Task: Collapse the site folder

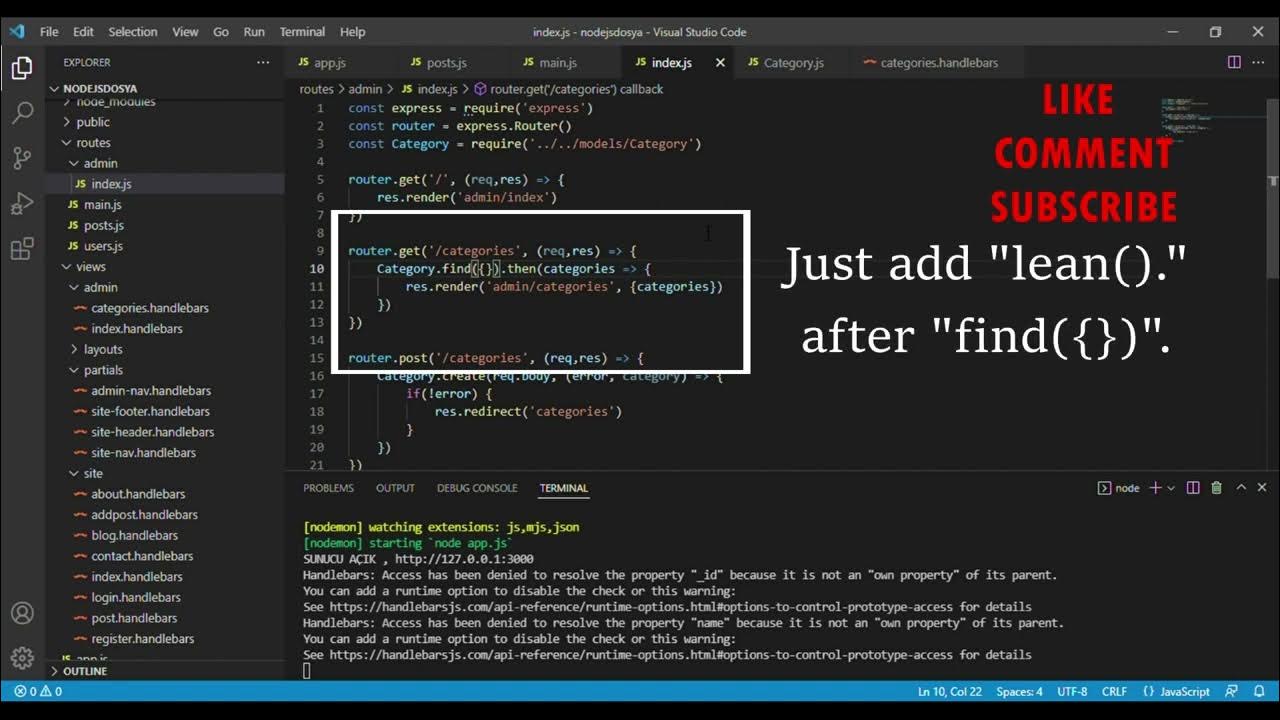Action: [x=165, y=473]
